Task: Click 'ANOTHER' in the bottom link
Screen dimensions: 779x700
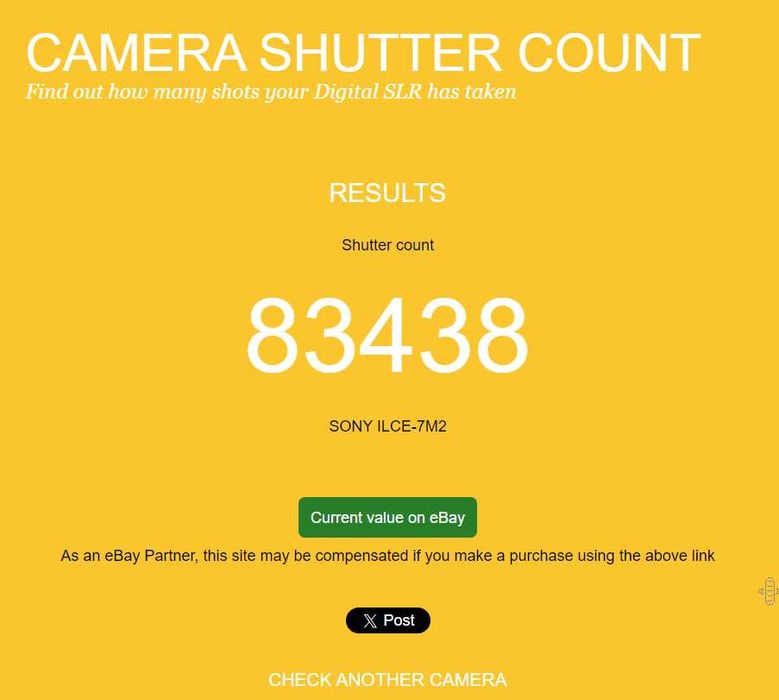Action: point(380,680)
